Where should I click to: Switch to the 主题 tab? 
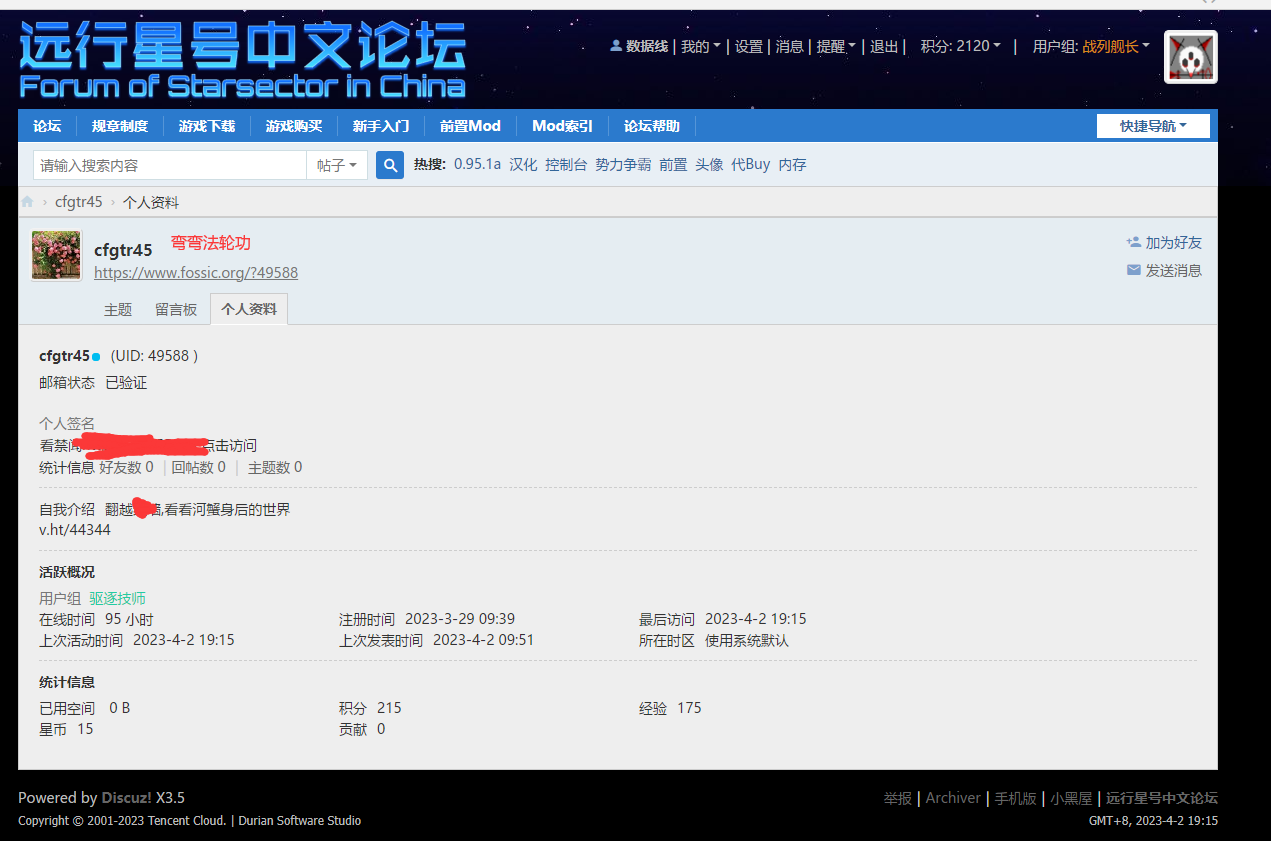tap(118, 310)
